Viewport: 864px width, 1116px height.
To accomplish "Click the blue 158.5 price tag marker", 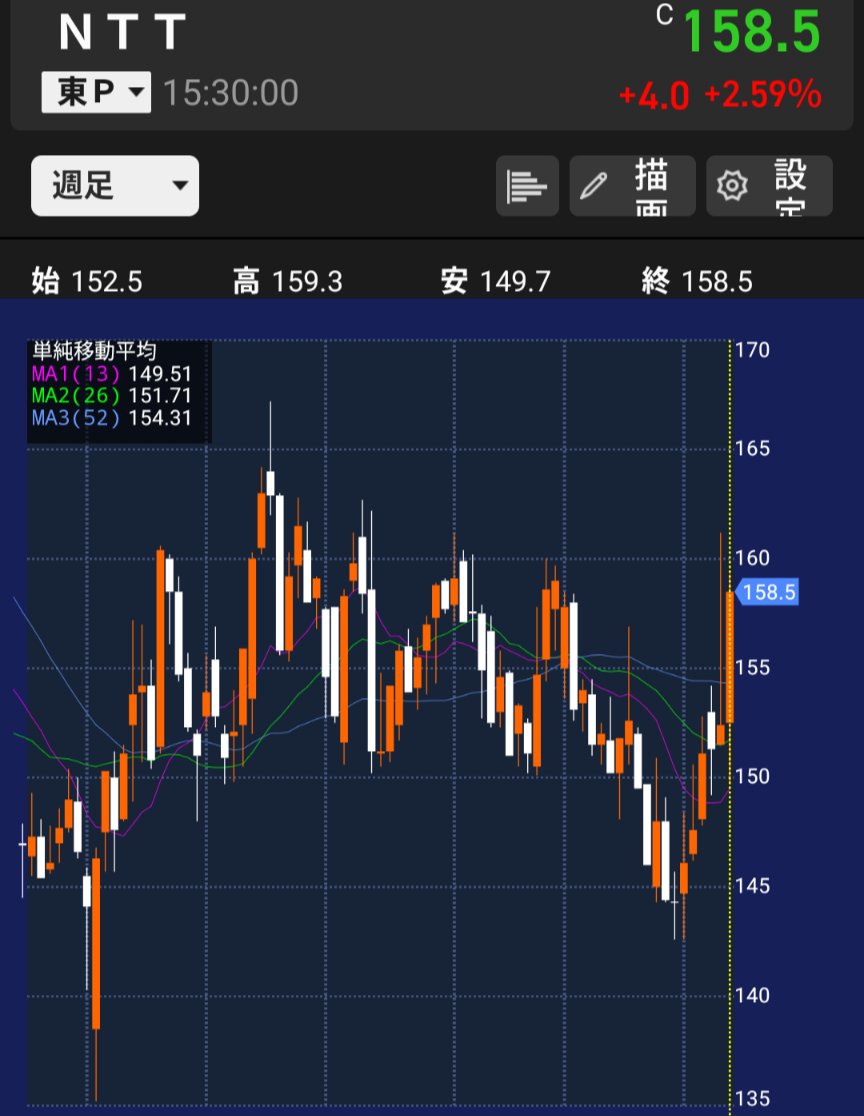I will [767, 592].
